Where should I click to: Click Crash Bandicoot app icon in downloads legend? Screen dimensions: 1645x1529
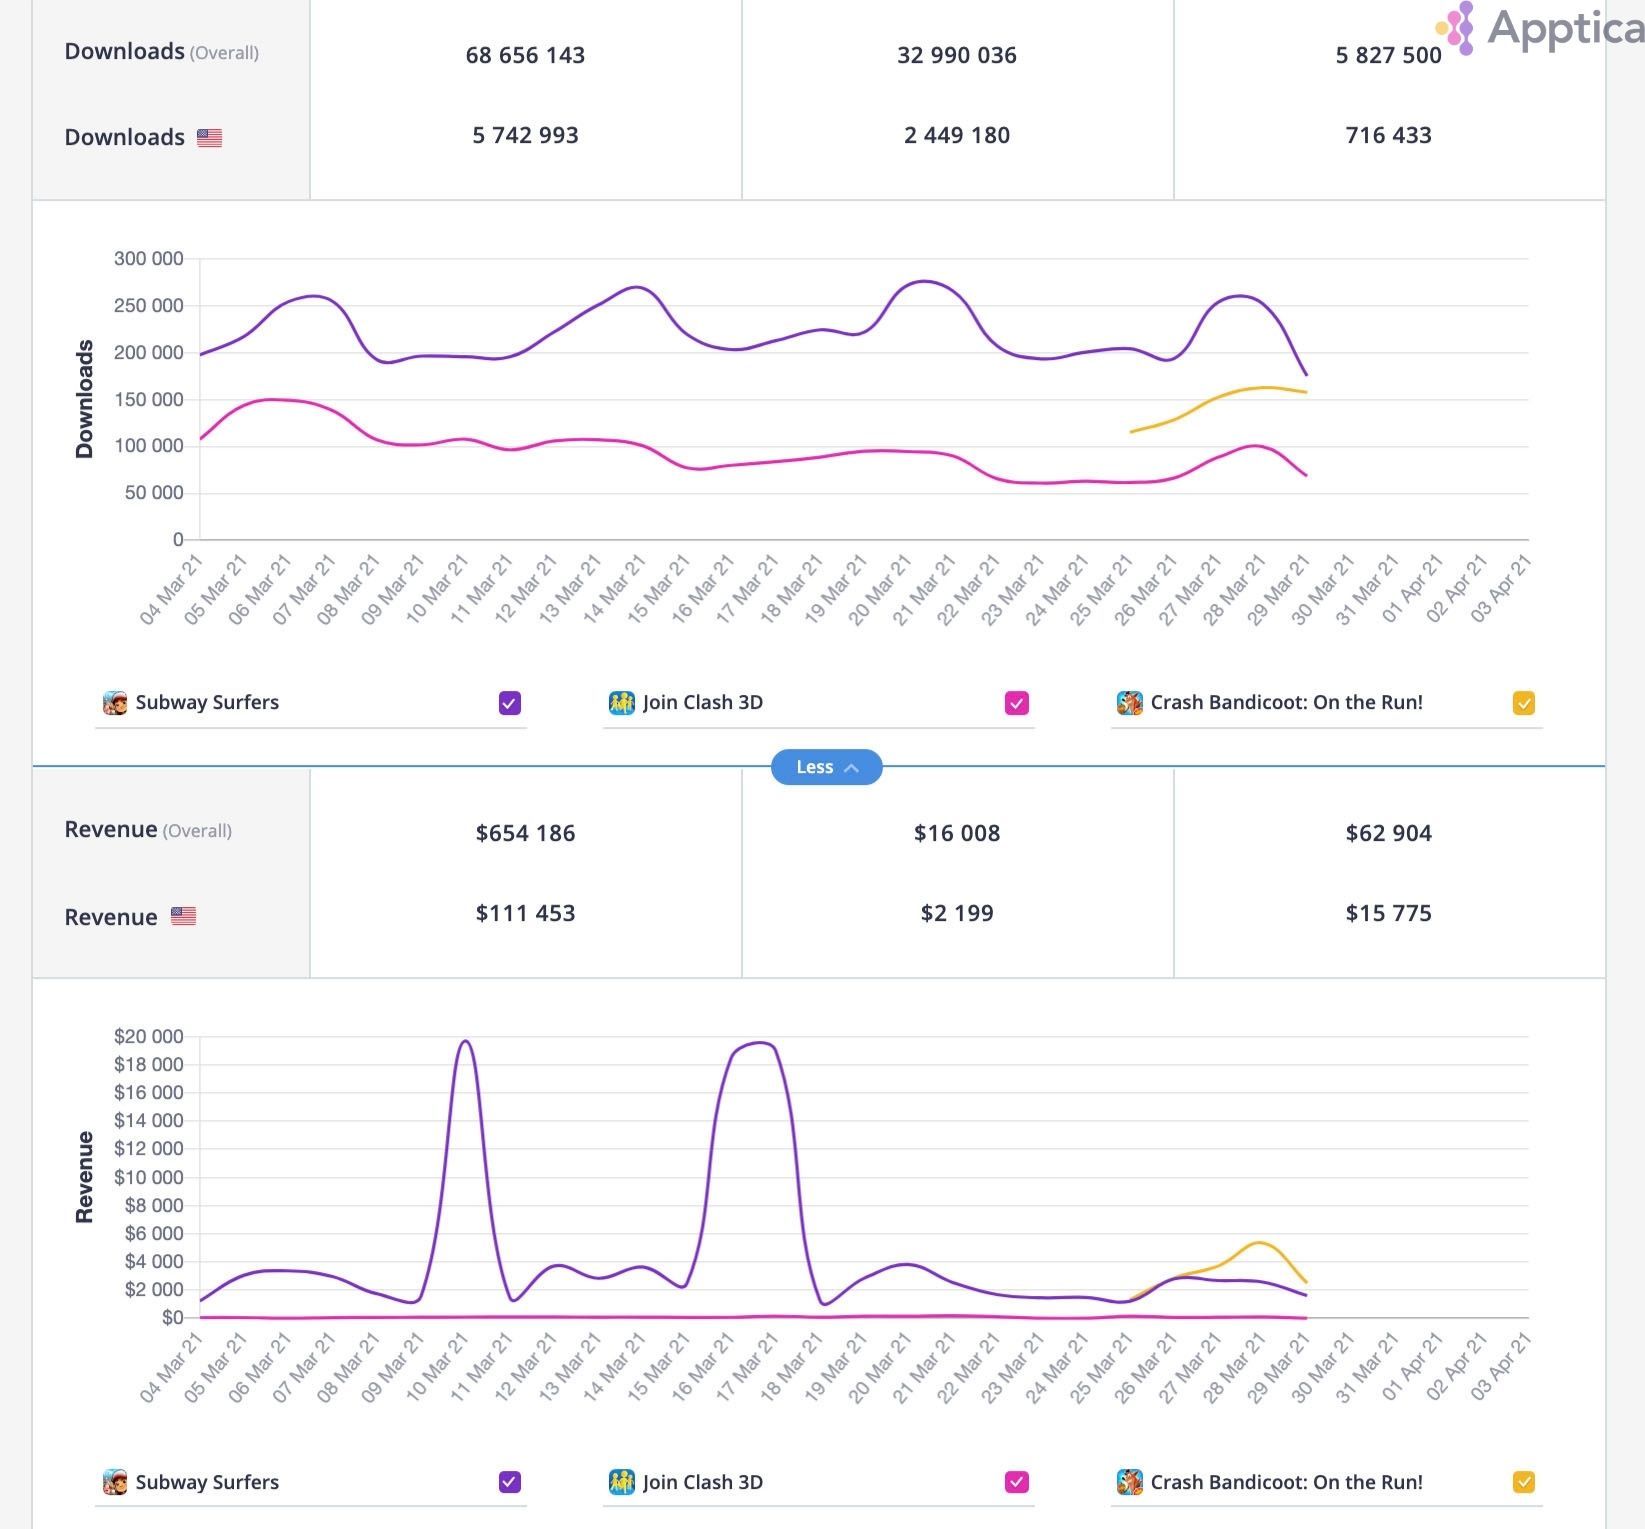click(1130, 703)
